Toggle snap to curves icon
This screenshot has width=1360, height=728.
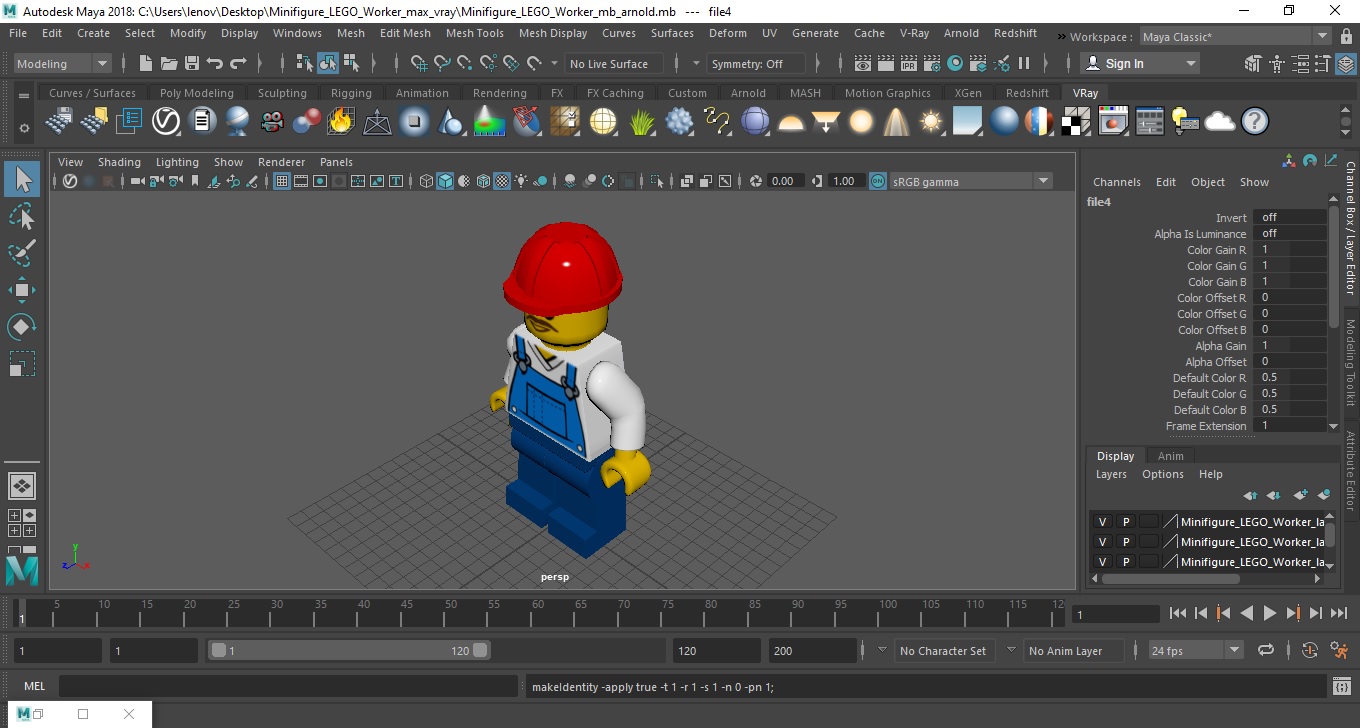pos(443,64)
